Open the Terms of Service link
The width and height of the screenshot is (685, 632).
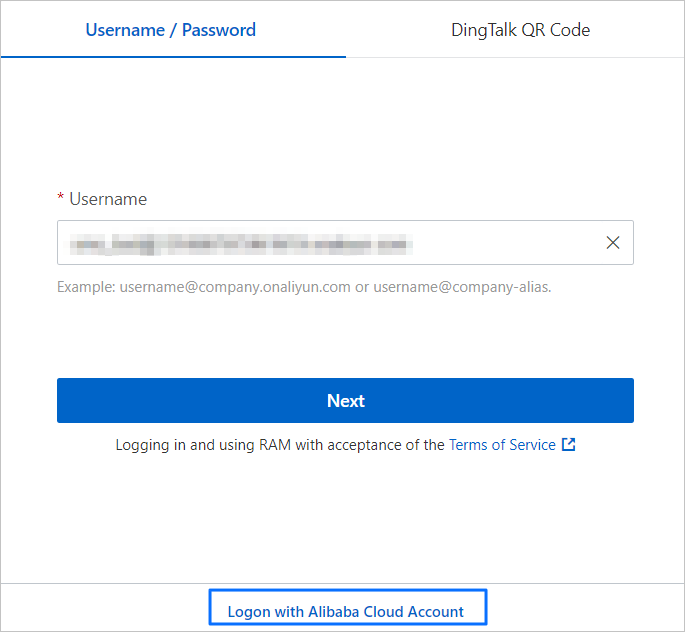point(502,445)
